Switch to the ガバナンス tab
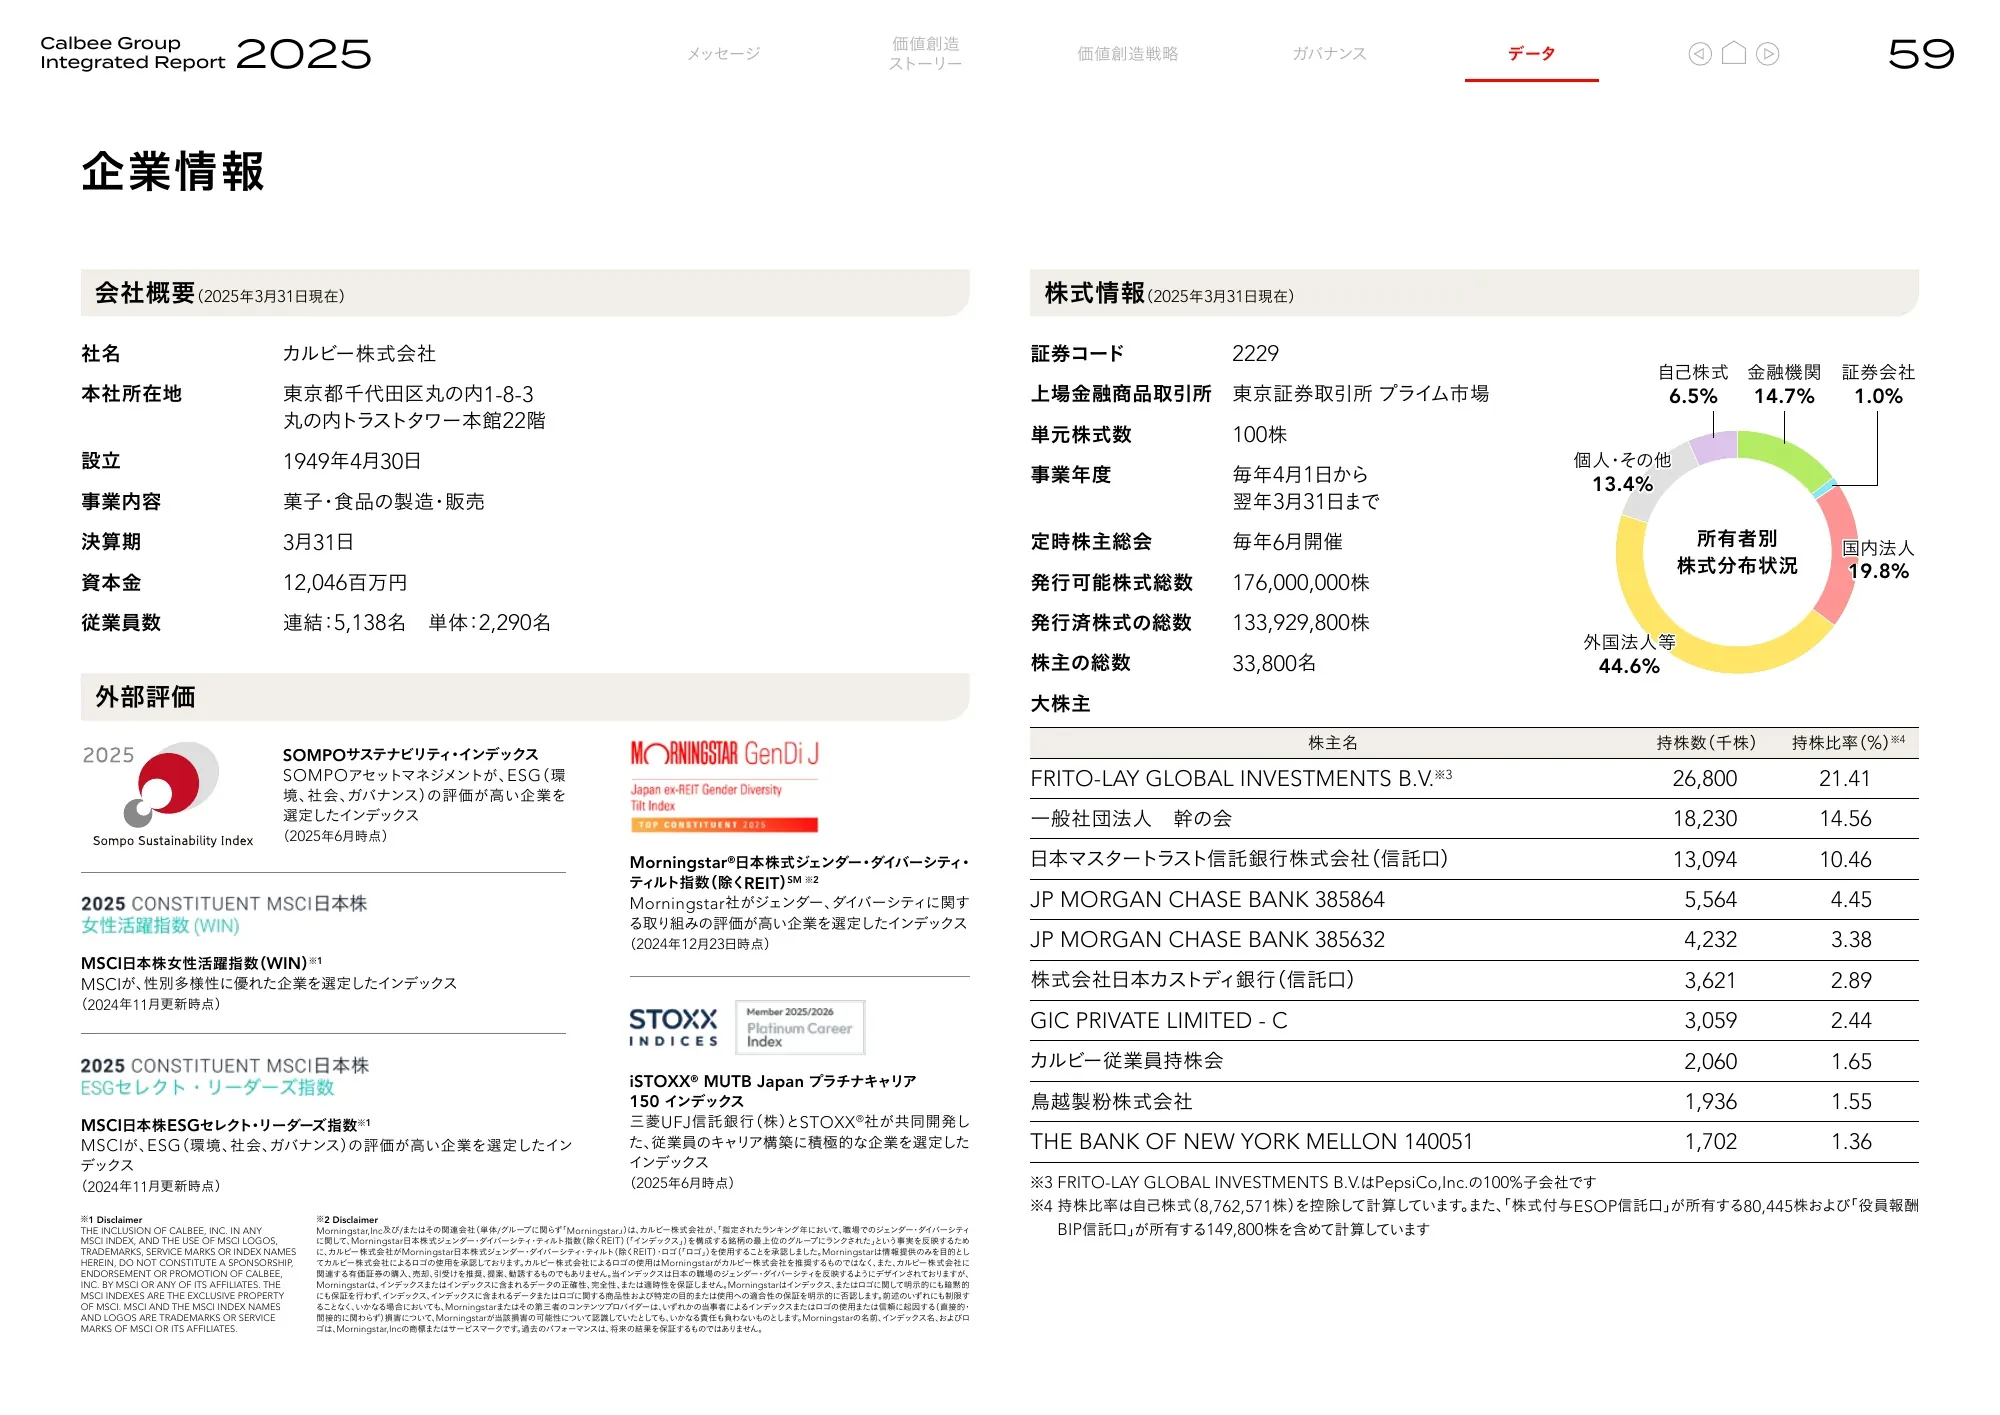 pyautogui.click(x=1329, y=54)
